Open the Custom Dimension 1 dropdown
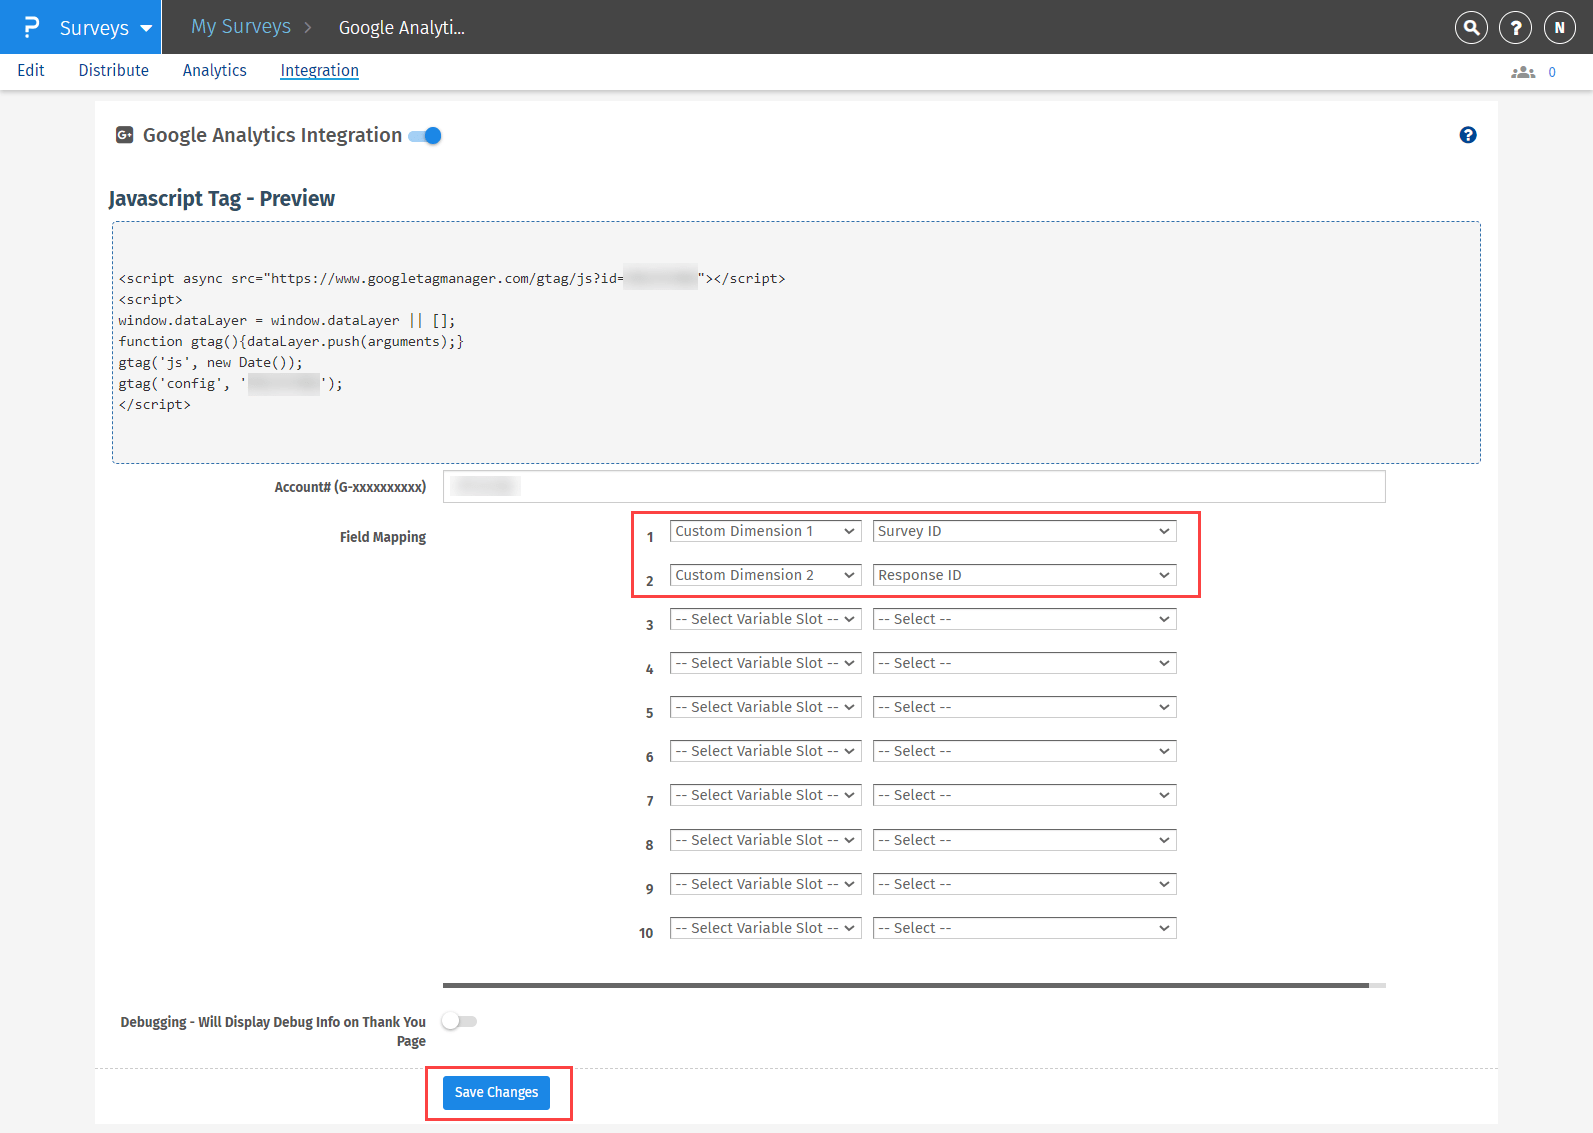This screenshot has width=1593, height=1133. point(765,531)
